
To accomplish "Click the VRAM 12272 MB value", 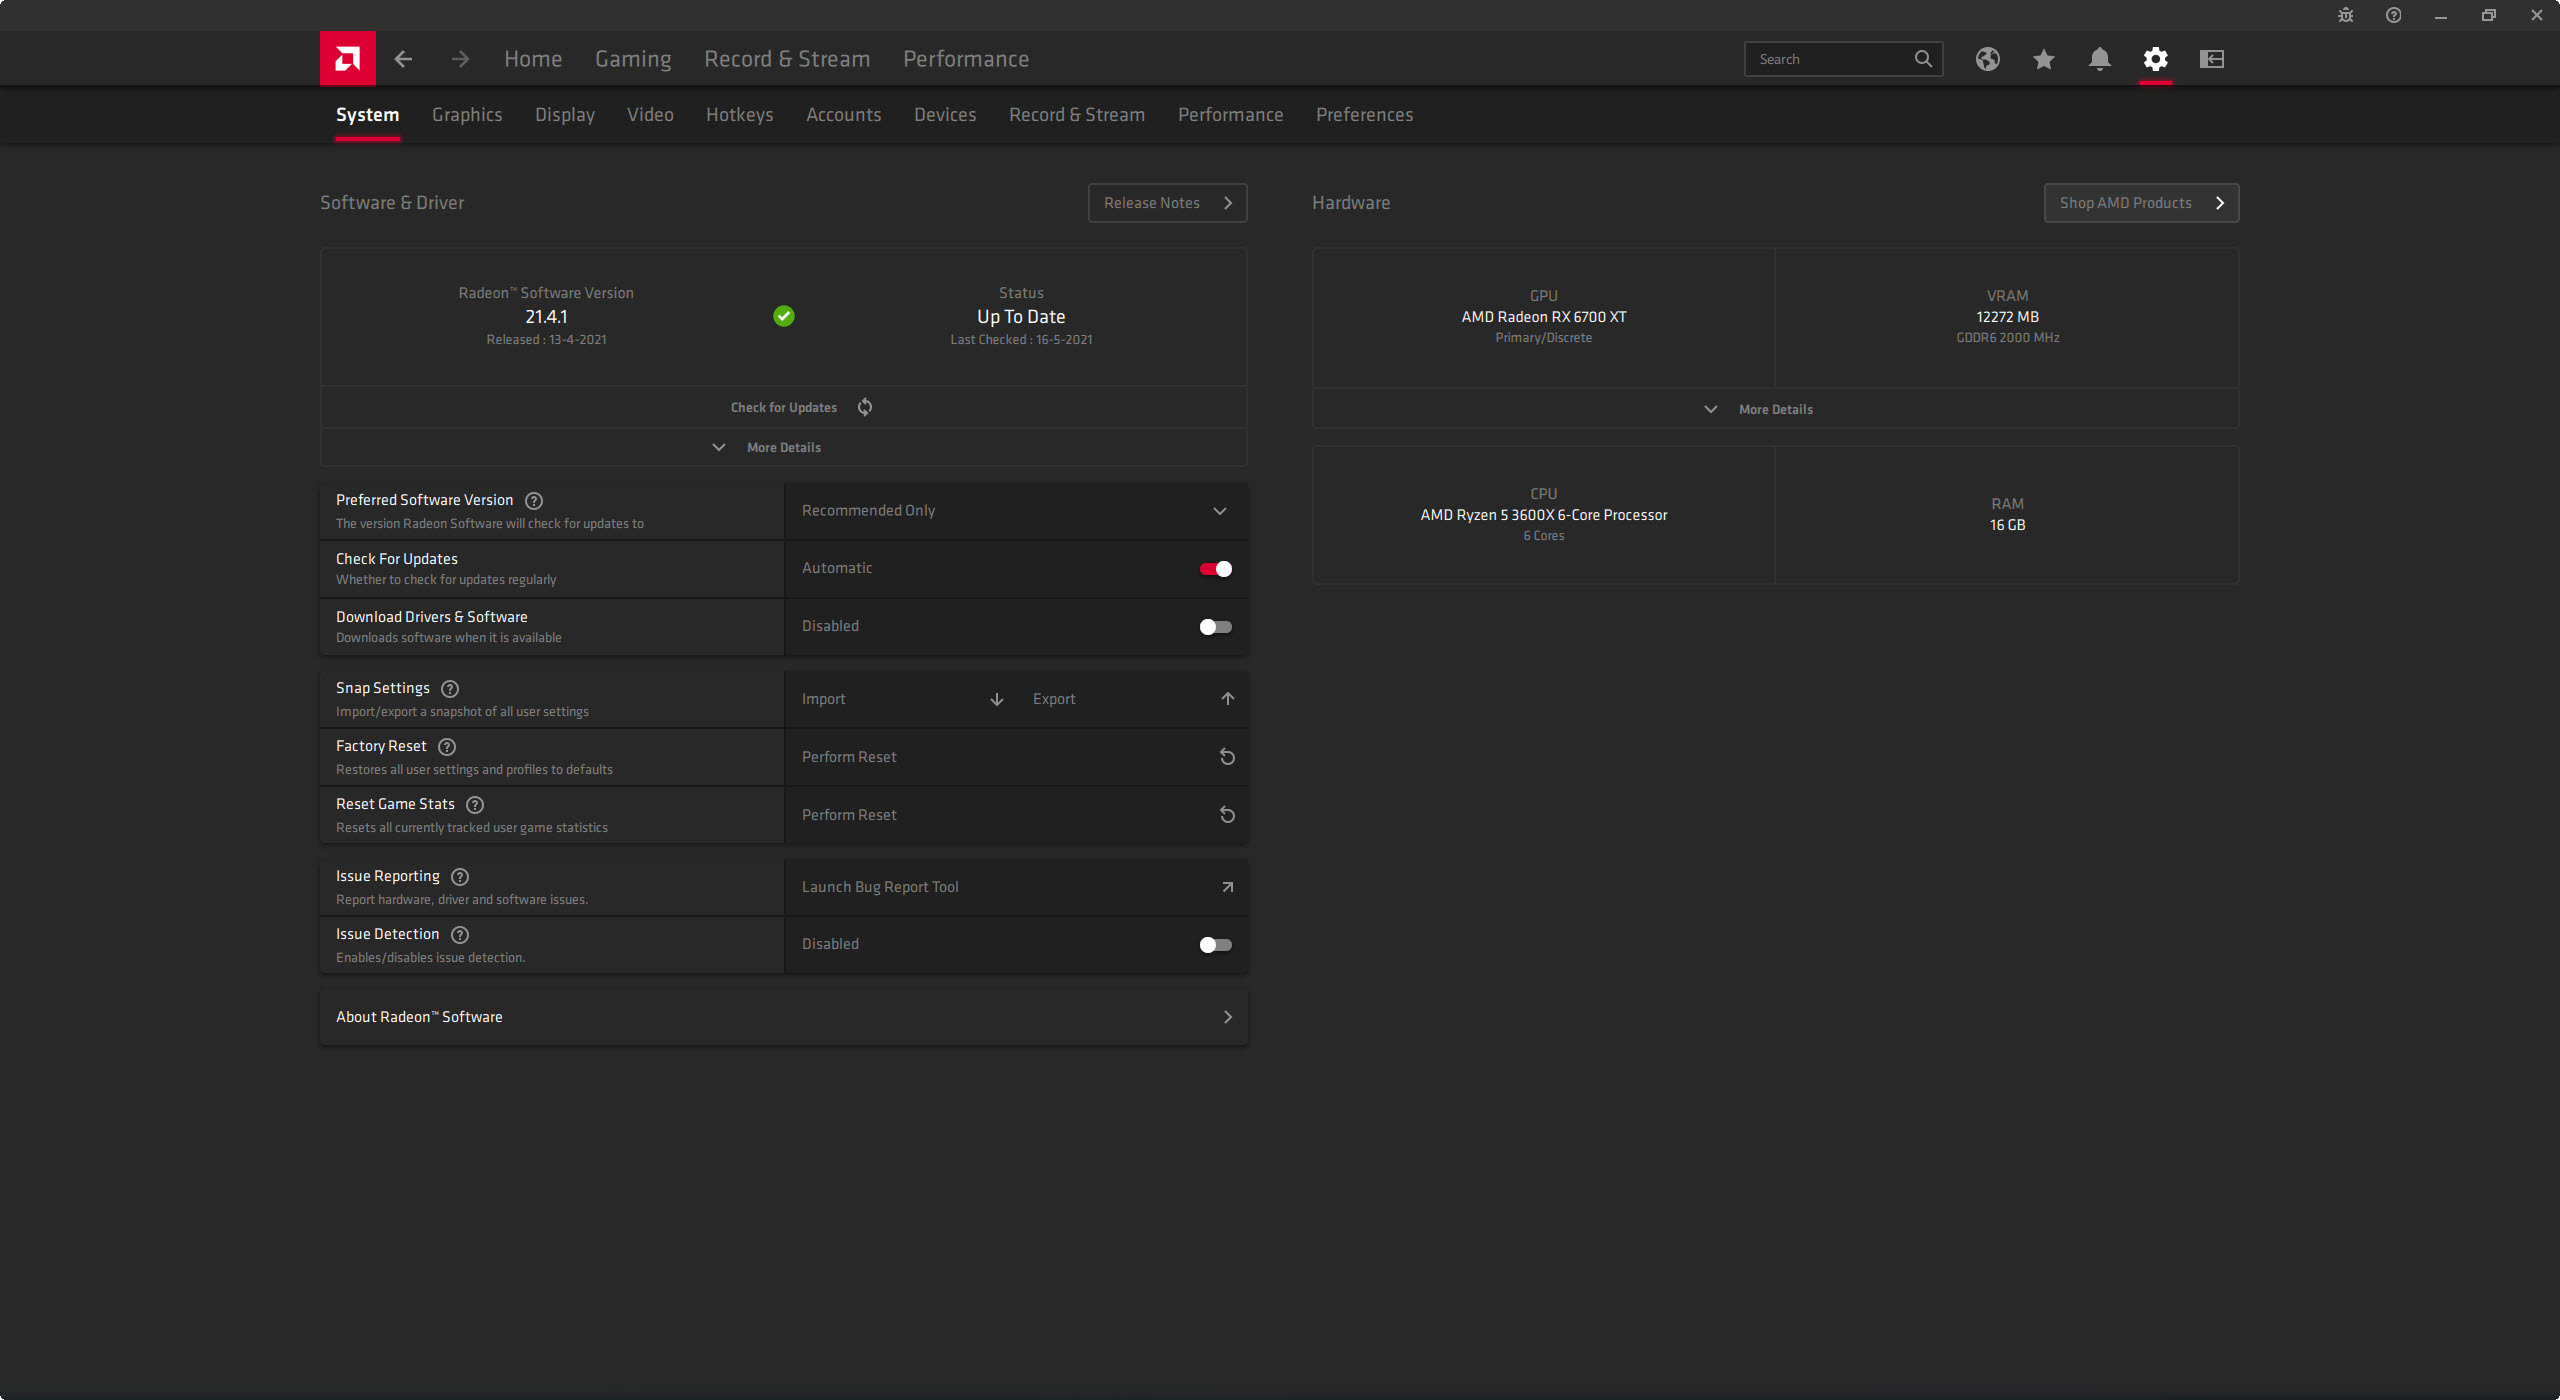I will click(x=2007, y=317).
